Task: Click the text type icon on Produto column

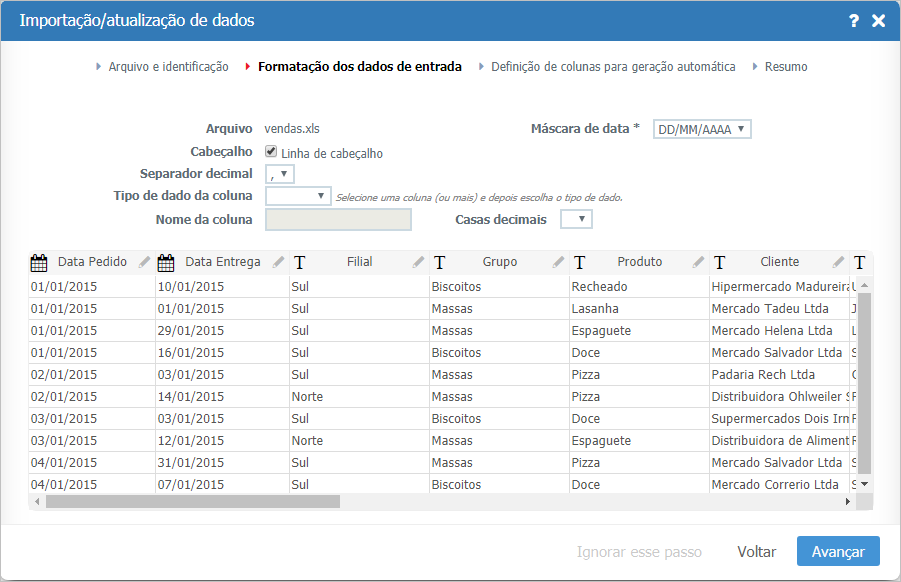Action: 578,261
